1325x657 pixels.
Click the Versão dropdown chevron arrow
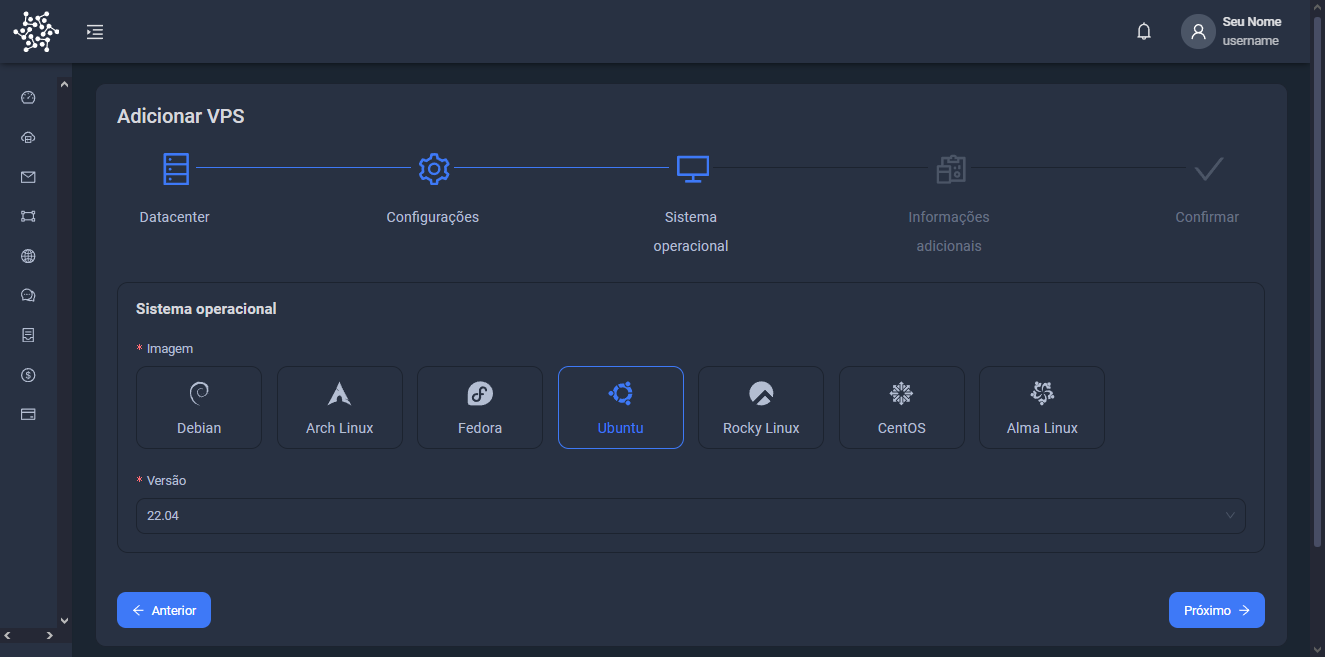[x=1230, y=516]
